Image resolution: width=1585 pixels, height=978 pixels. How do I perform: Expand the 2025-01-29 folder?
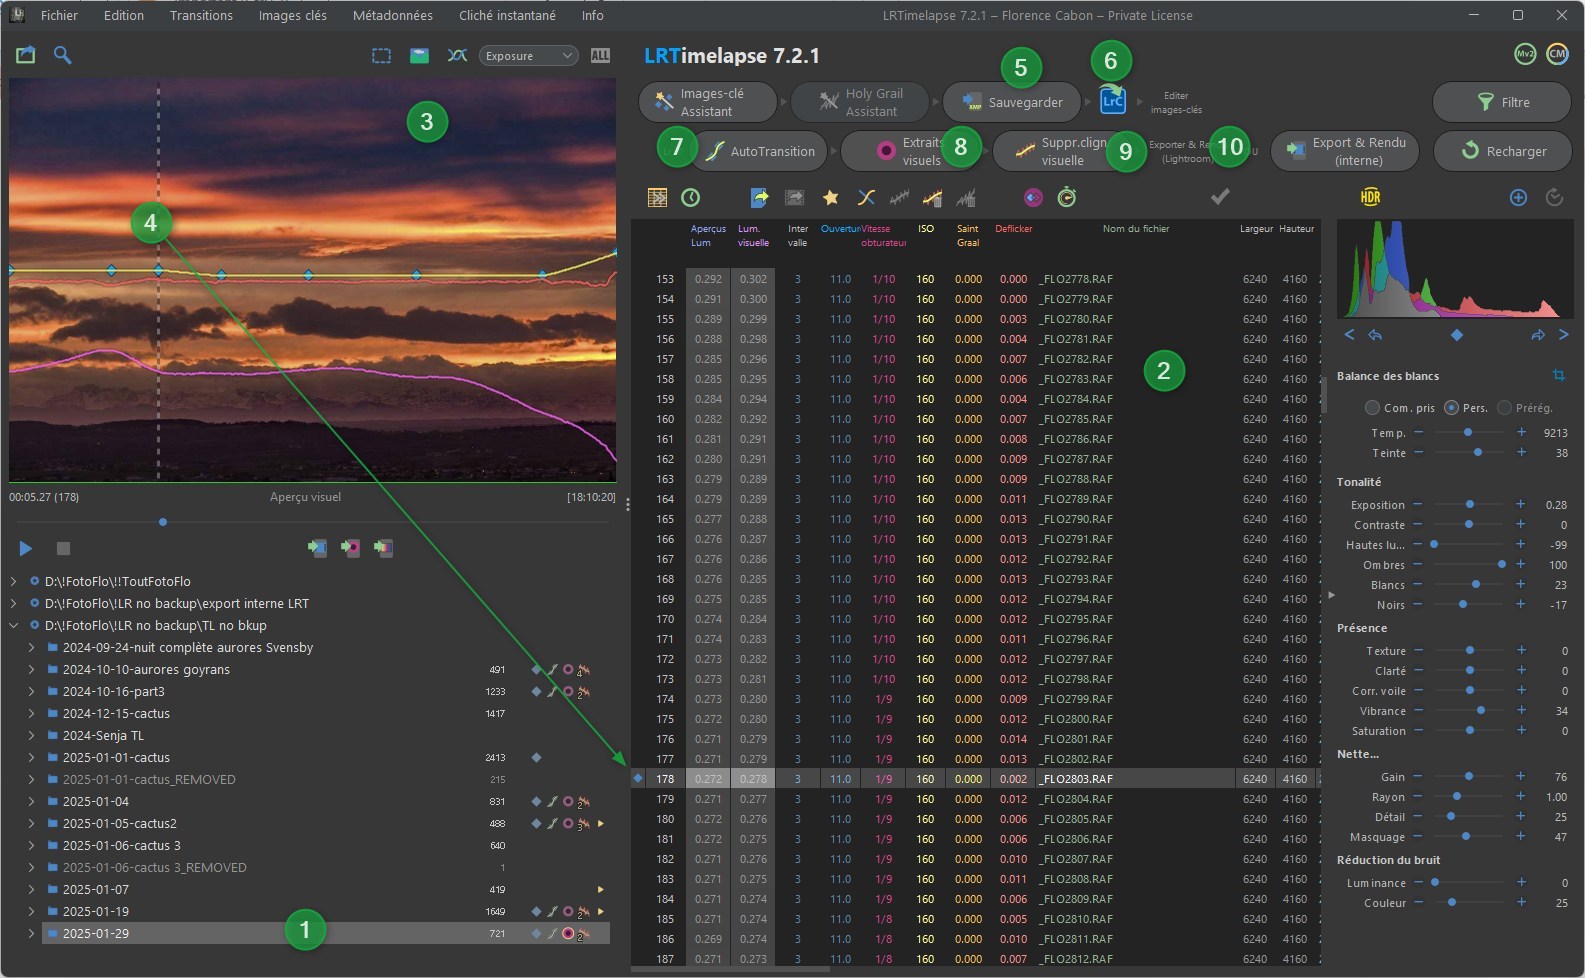pyautogui.click(x=31, y=933)
